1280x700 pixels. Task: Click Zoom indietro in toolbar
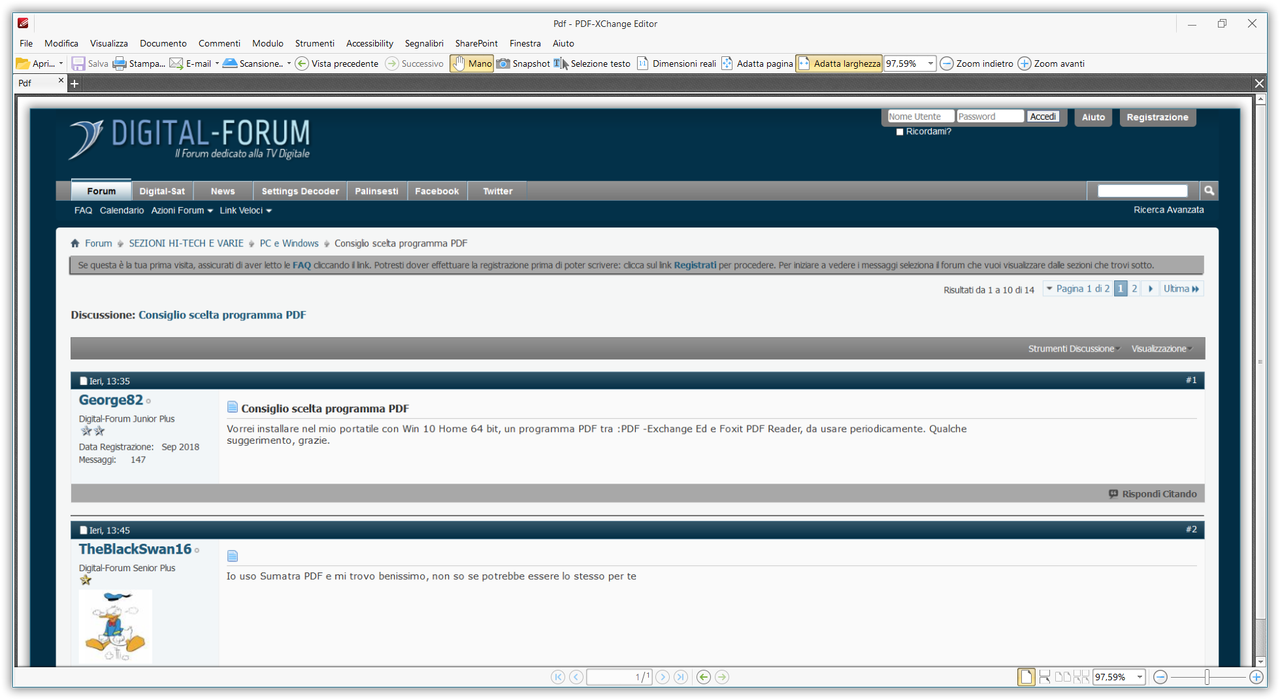(x=976, y=63)
